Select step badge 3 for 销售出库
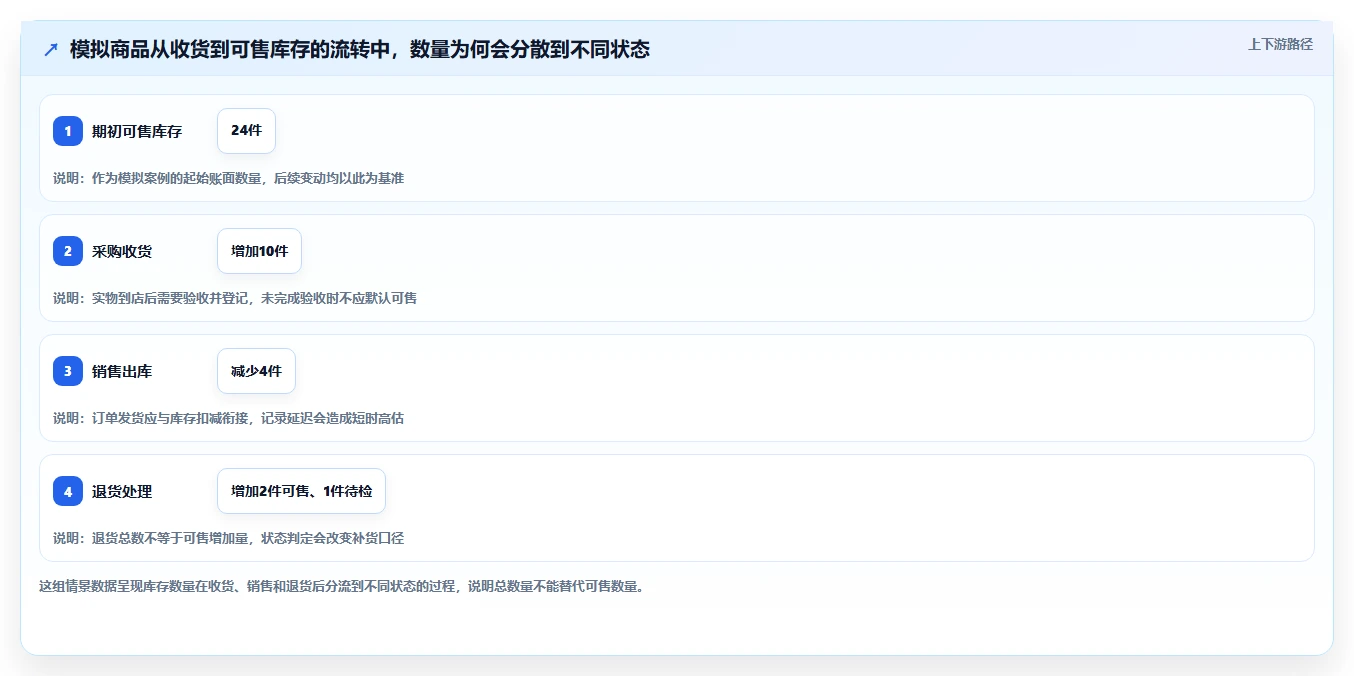Viewport: 1354px width, 676px height. [68, 371]
